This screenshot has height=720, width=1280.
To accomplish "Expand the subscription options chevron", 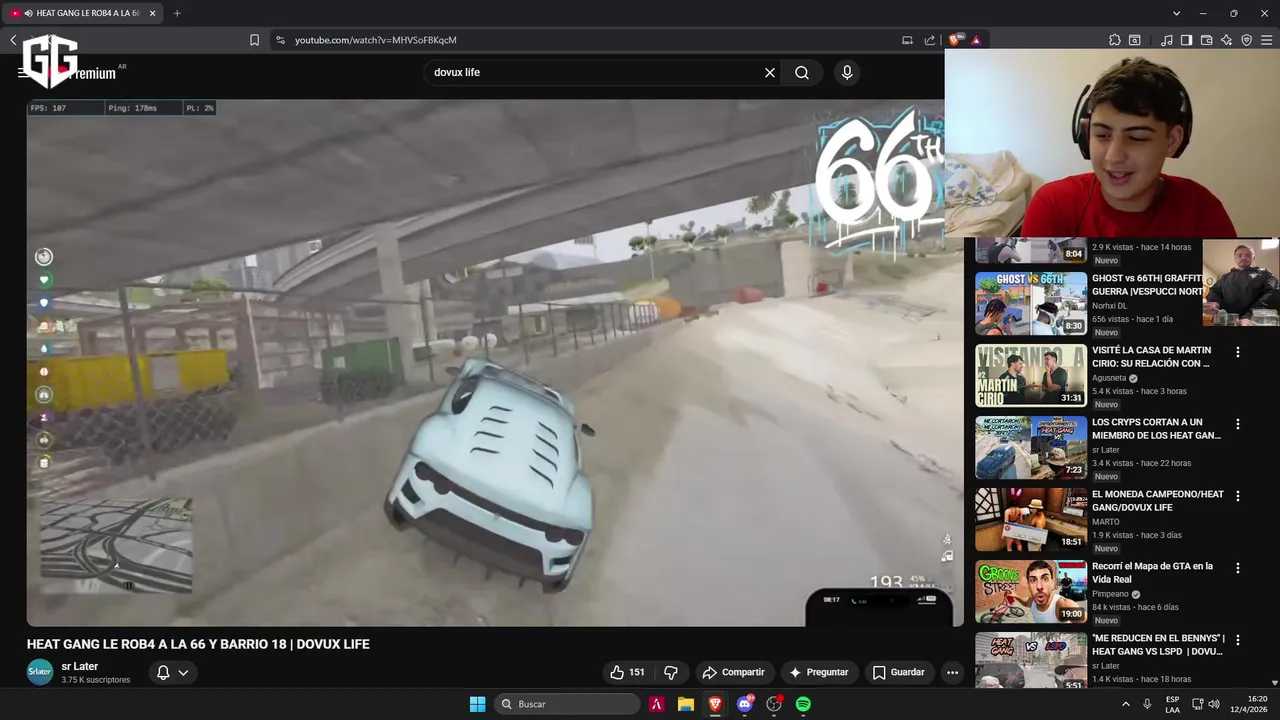I will (x=183, y=672).
